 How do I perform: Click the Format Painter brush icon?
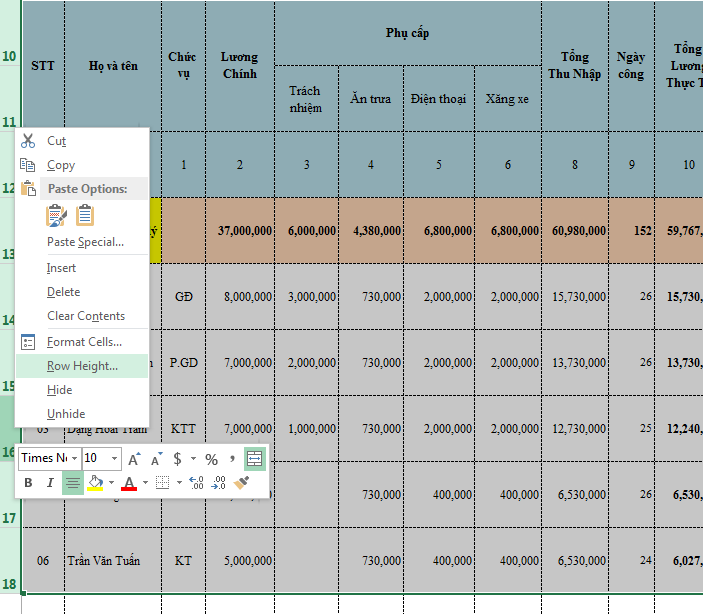click(242, 483)
